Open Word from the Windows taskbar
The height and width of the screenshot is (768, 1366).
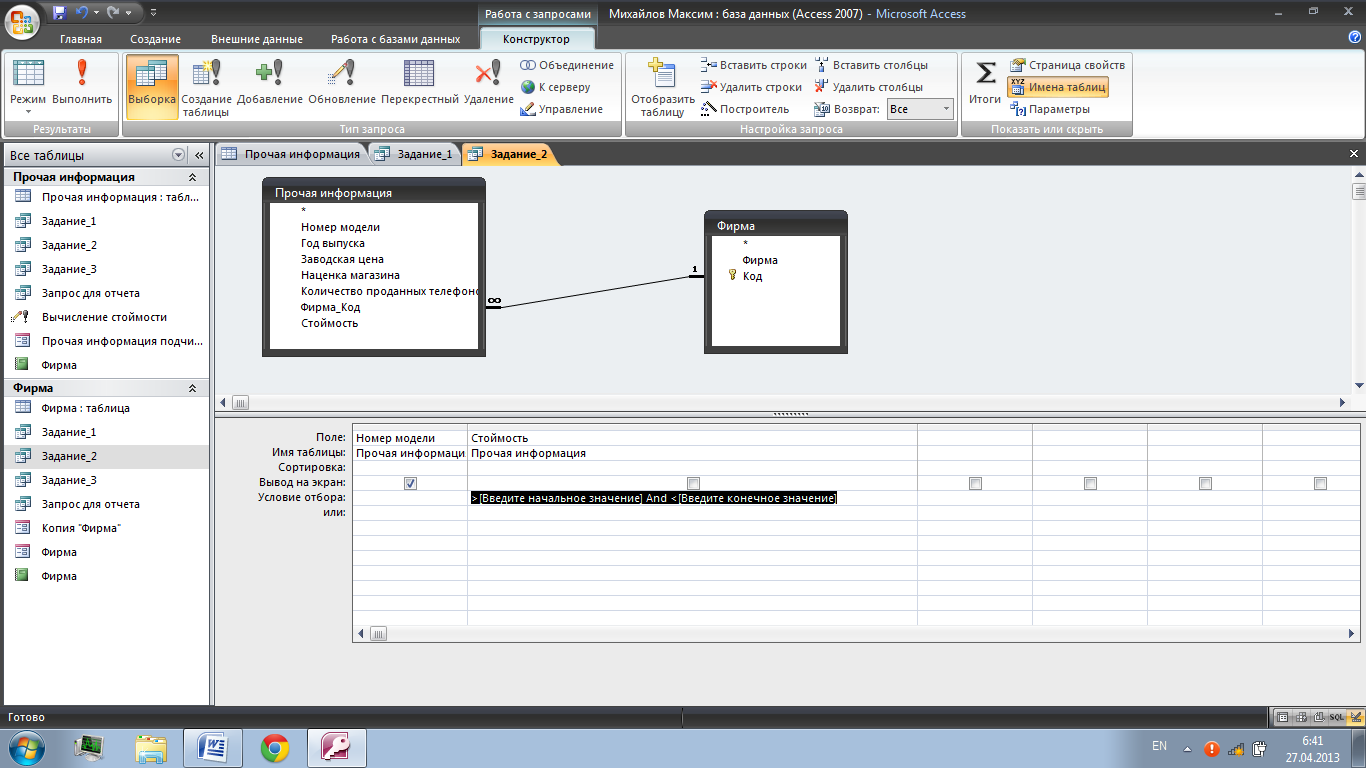213,747
